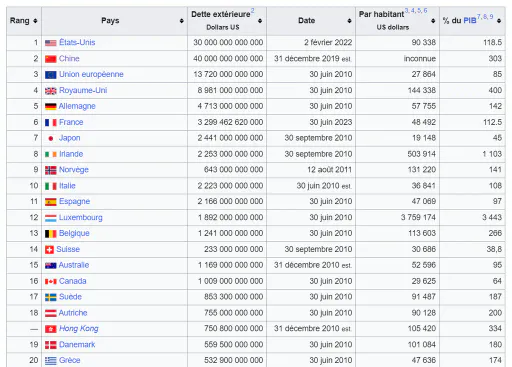Visit the Grèce link
This screenshot has width=512, height=367.
tap(69, 361)
